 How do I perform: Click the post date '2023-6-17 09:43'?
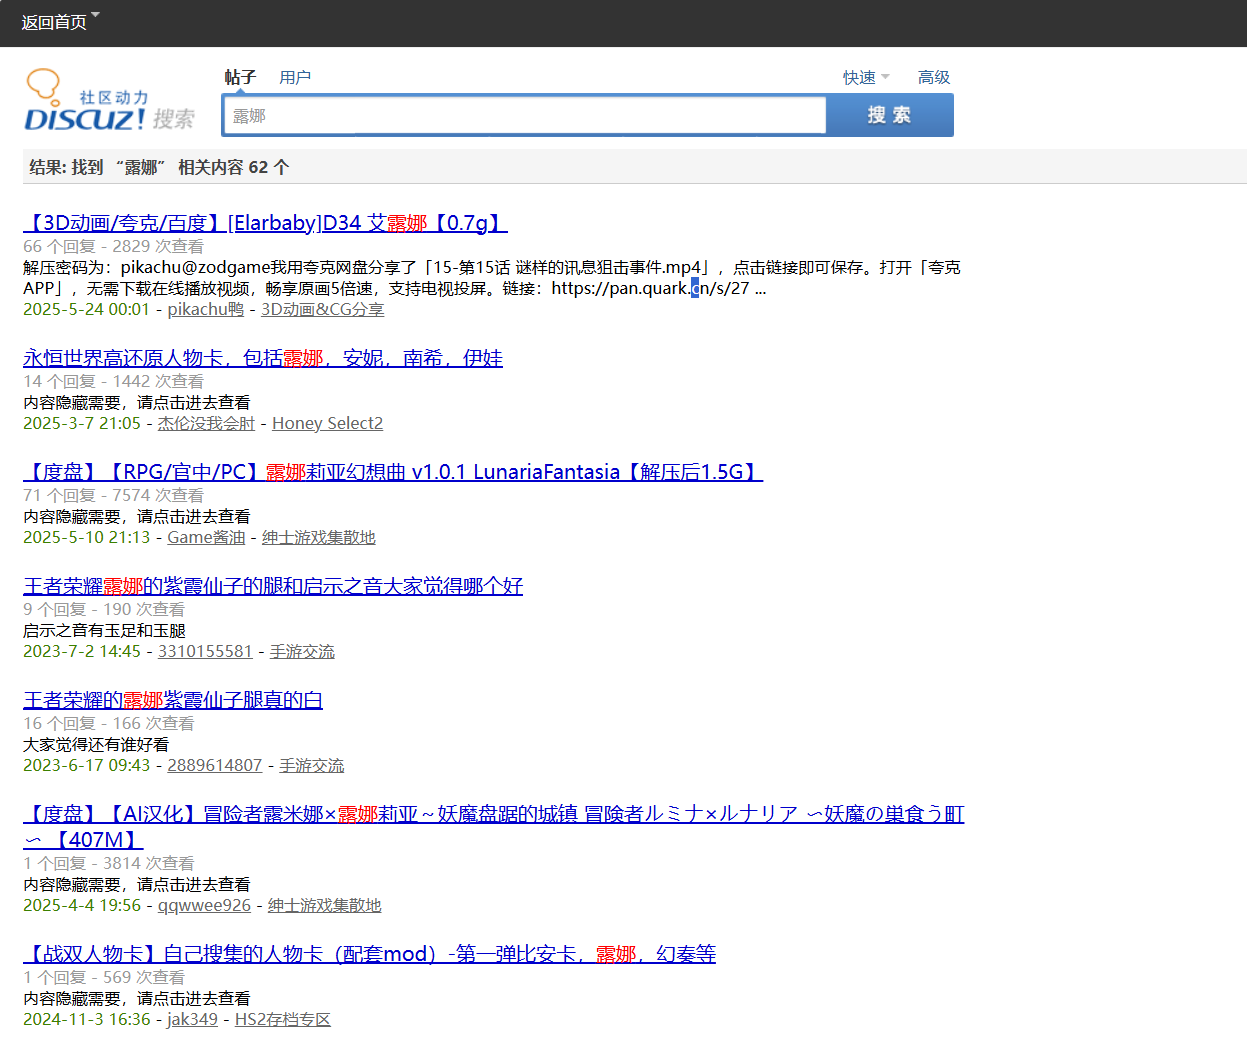[x=87, y=766]
